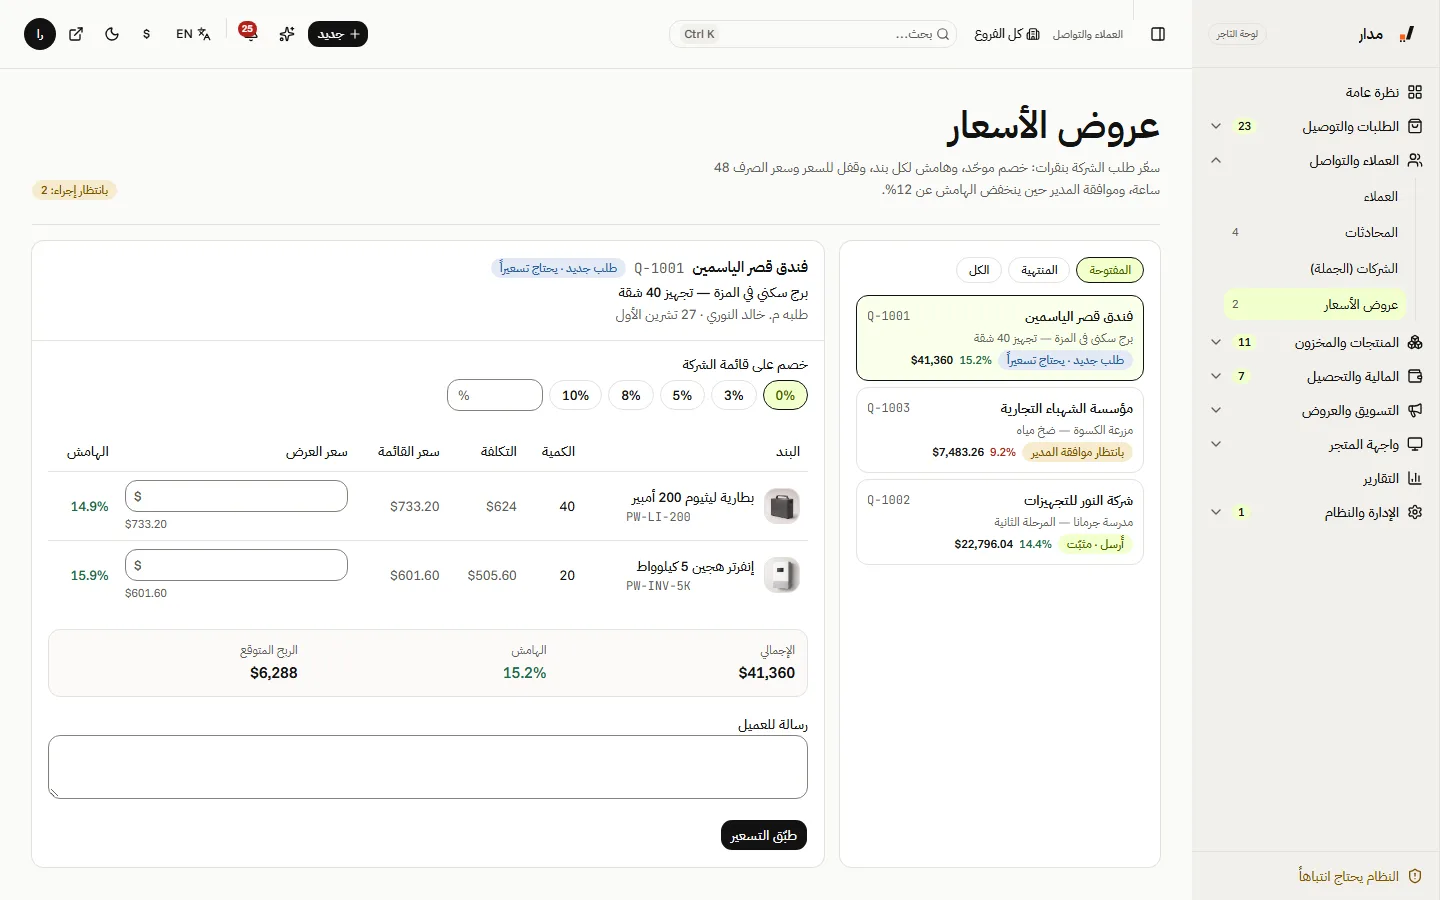Toggle dark mode moon icon
The image size is (1440, 900).
click(x=112, y=34)
